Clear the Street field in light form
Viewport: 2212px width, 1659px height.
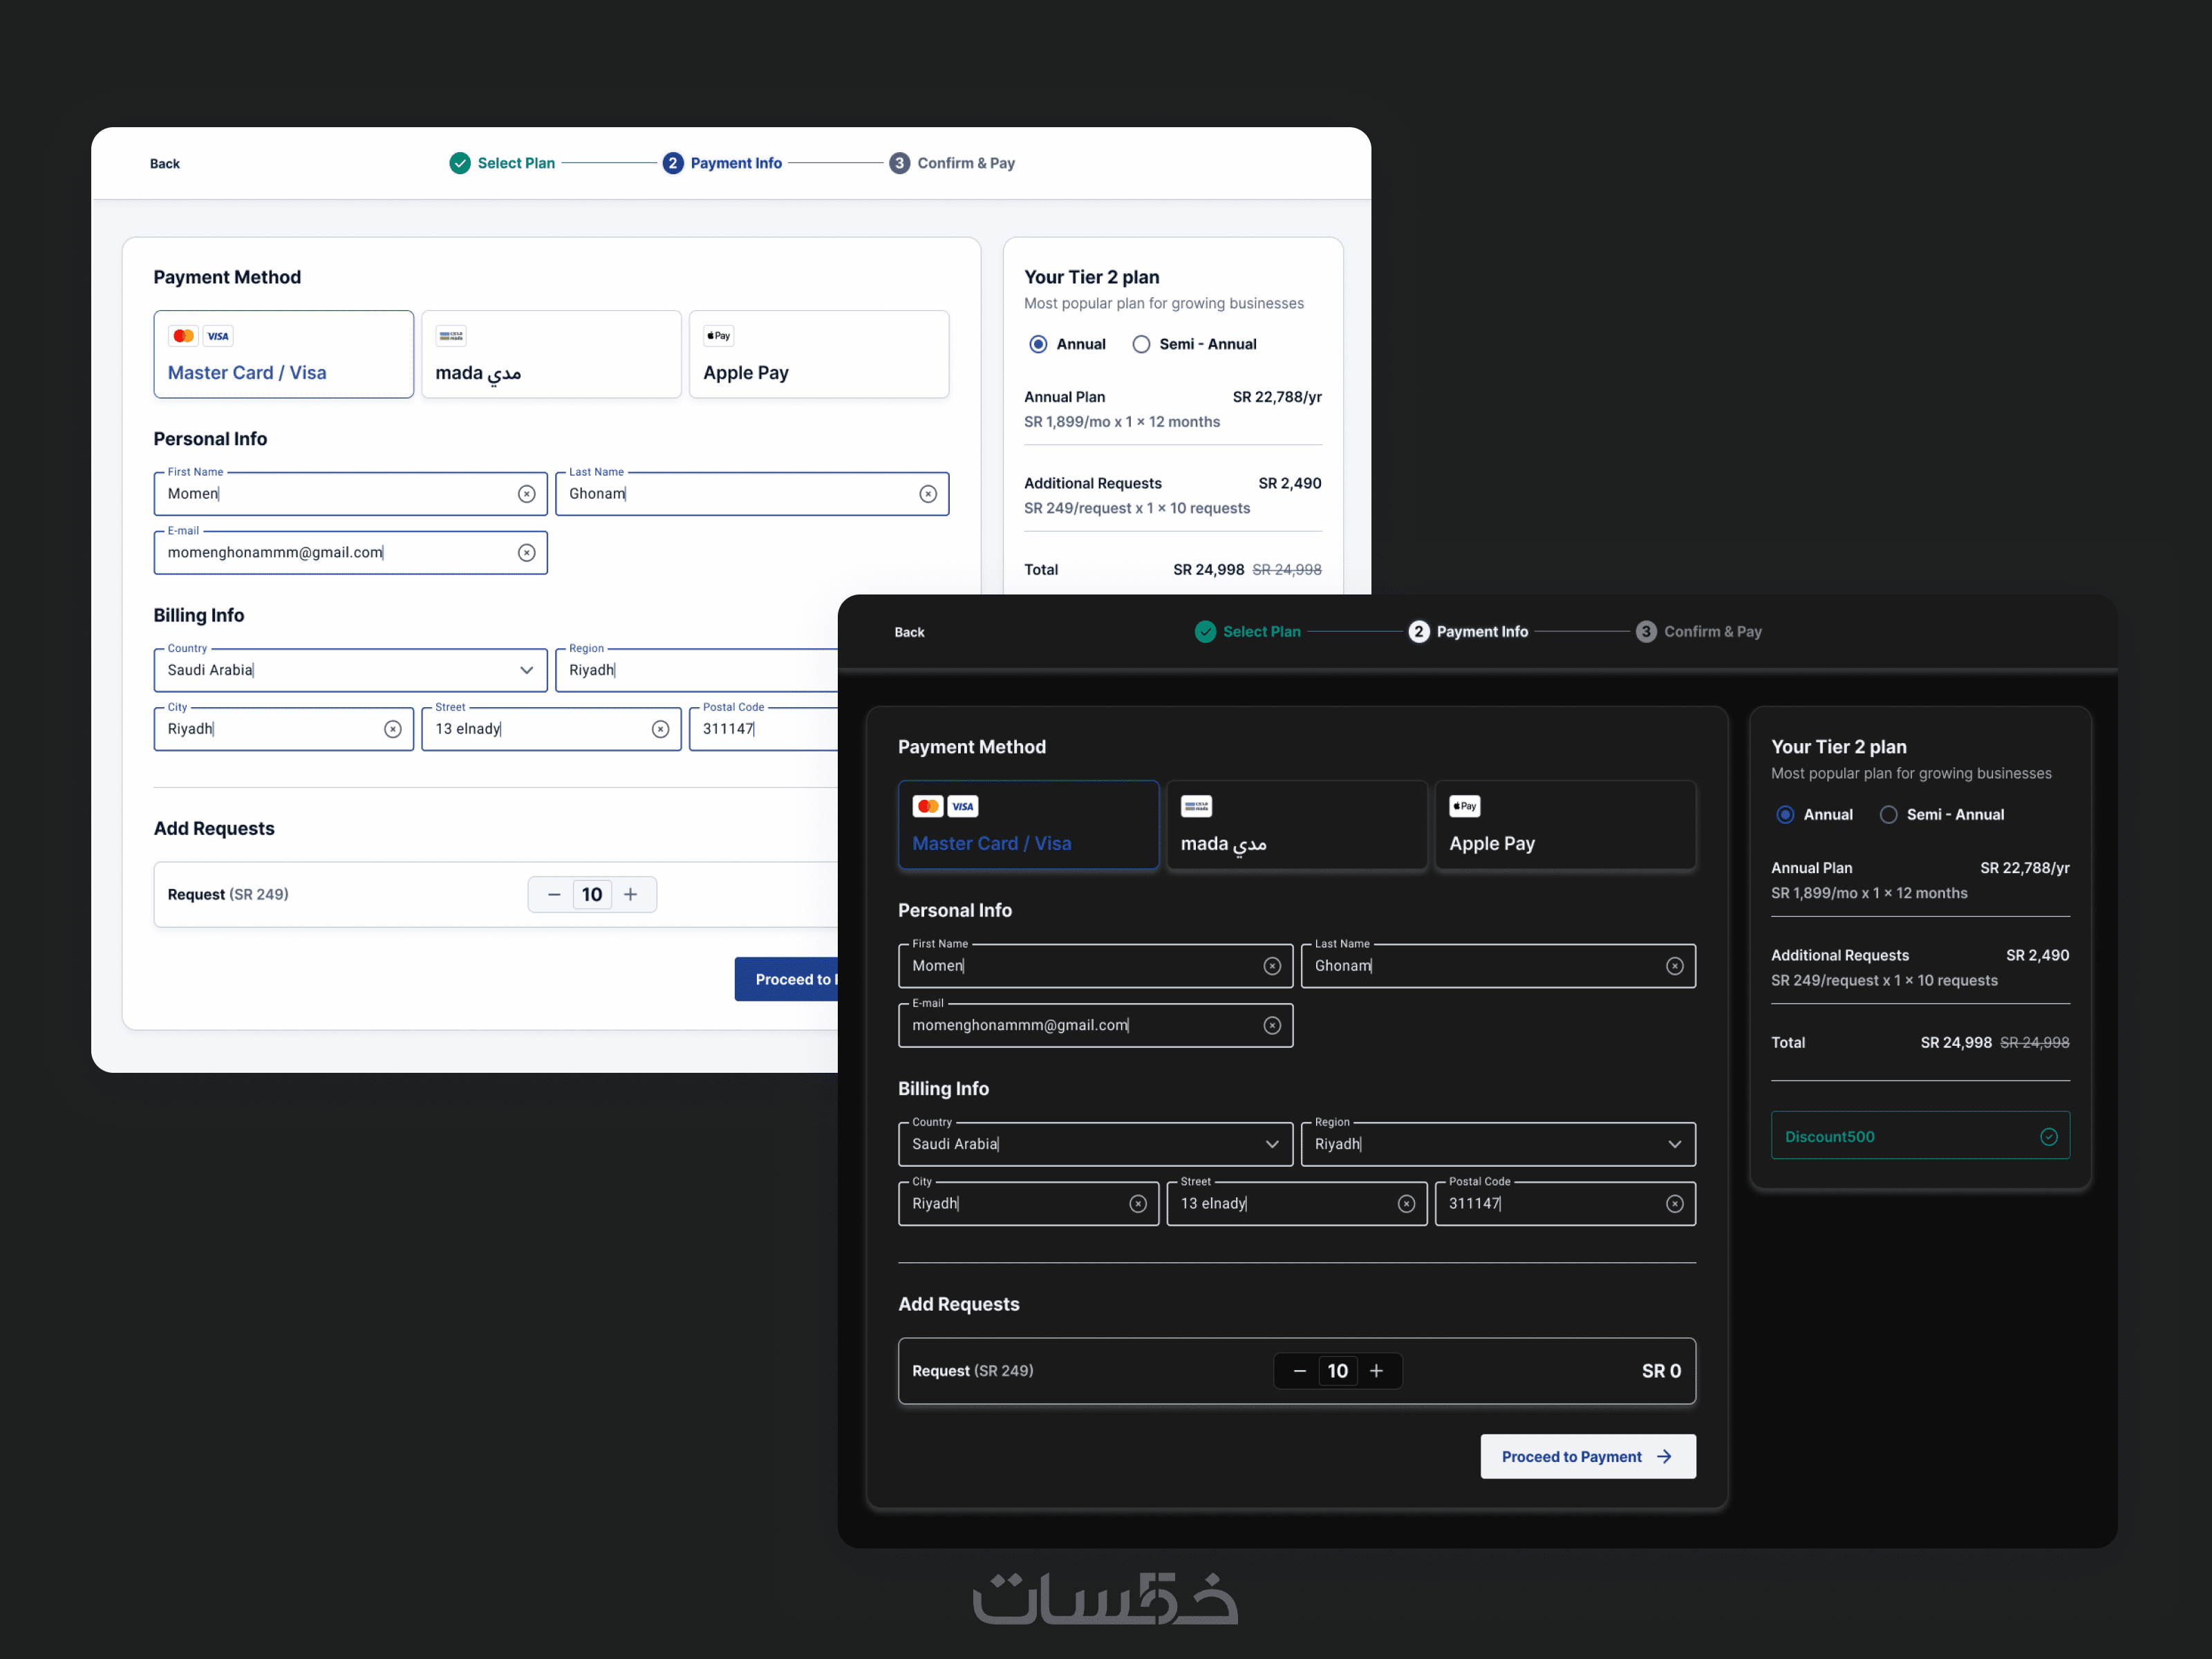pos(660,729)
